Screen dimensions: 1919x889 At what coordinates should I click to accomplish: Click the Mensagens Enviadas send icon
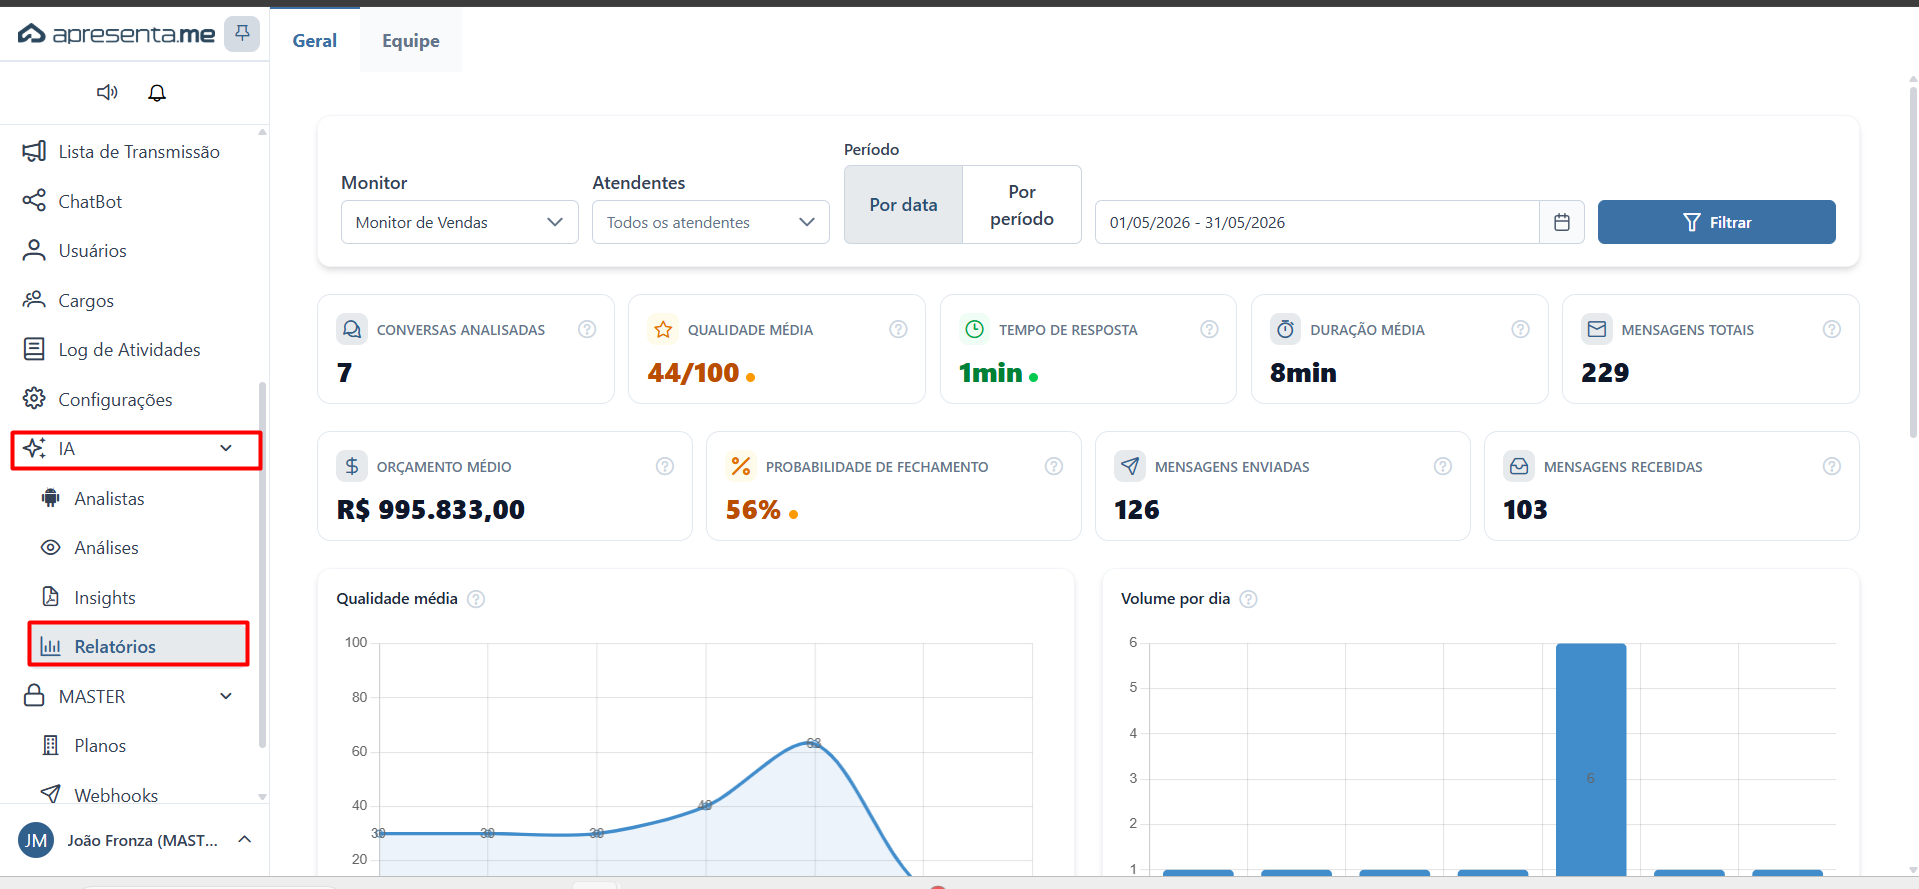[x=1130, y=466]
